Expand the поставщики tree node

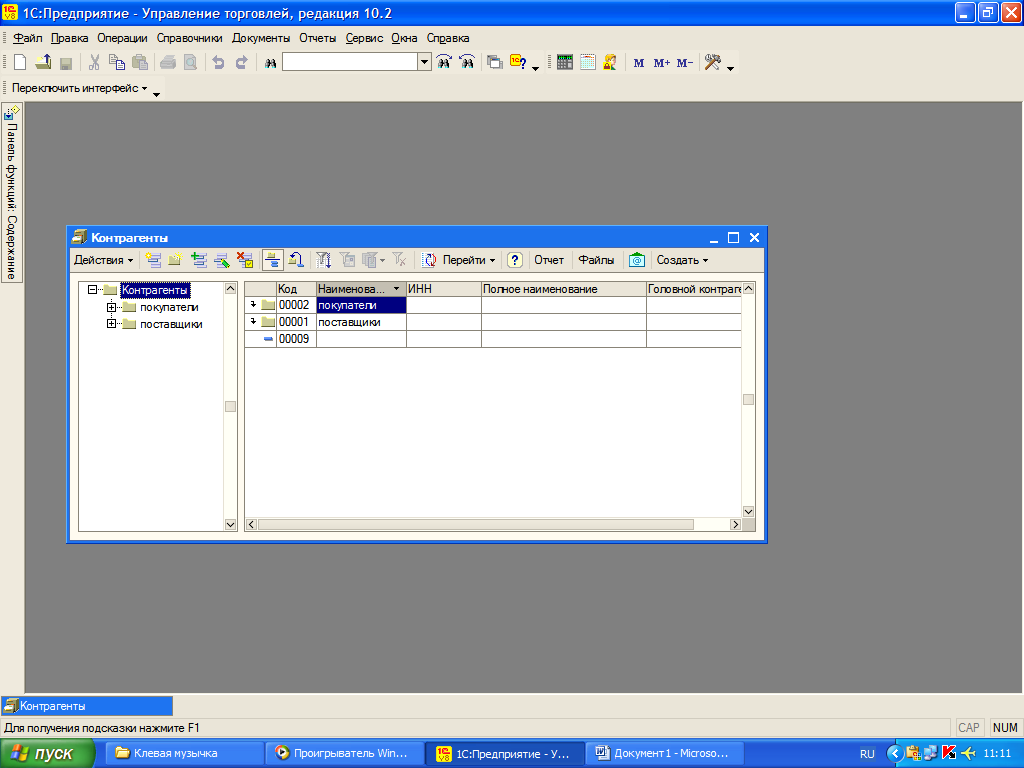point(111,324)
